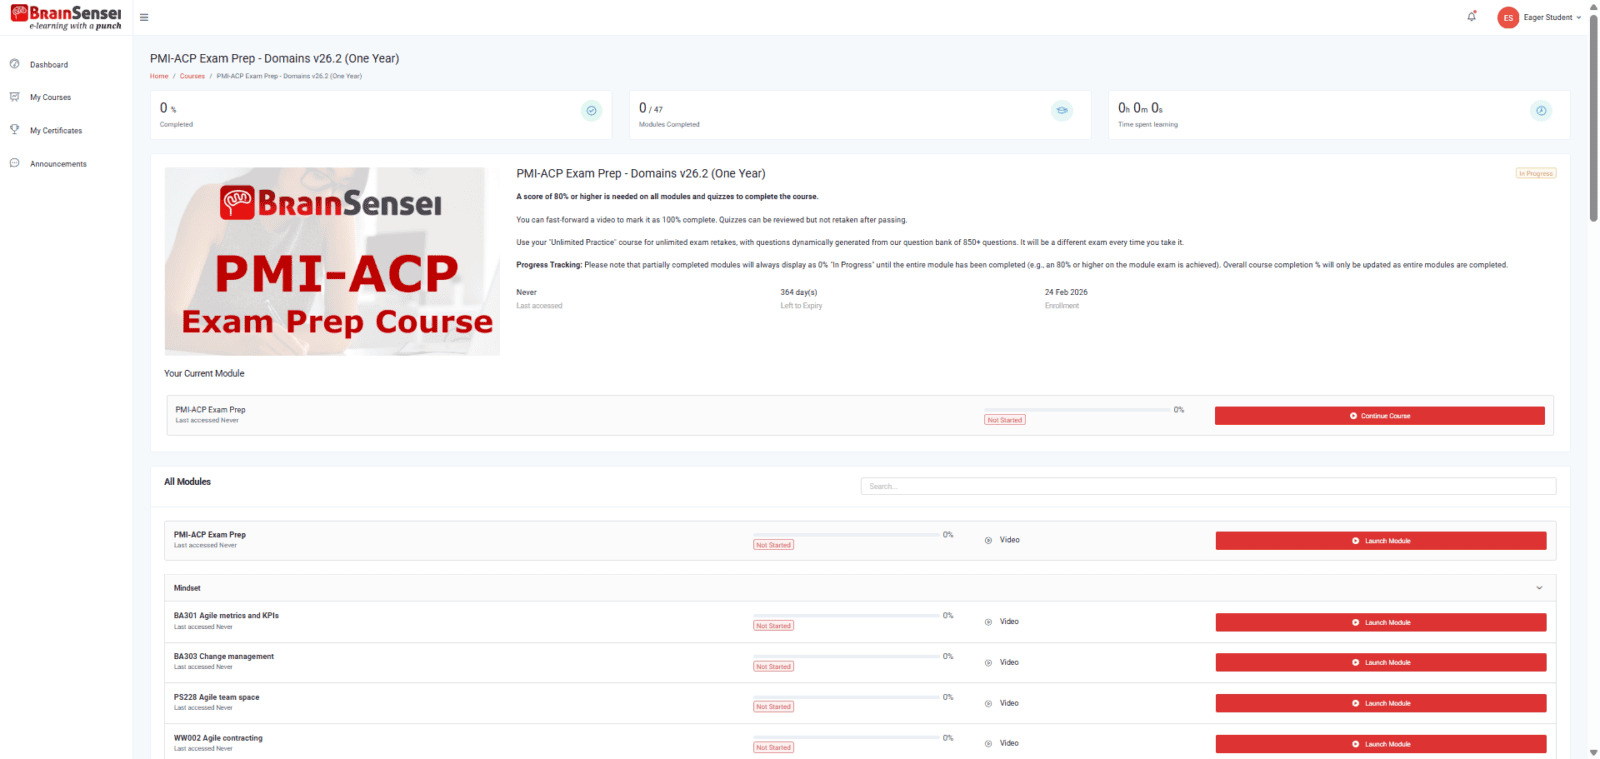The image size is (1600, 759).
Task: Click the page vertical scrollbar
Action: (1593, 118)
